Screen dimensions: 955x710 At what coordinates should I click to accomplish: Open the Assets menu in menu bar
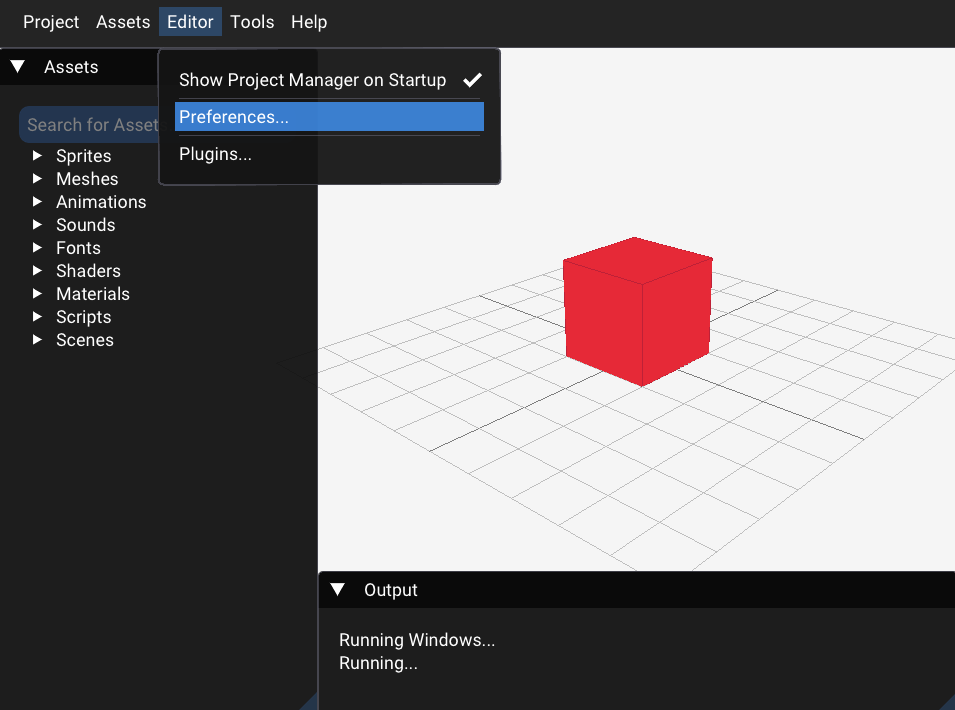pos(123,22)
